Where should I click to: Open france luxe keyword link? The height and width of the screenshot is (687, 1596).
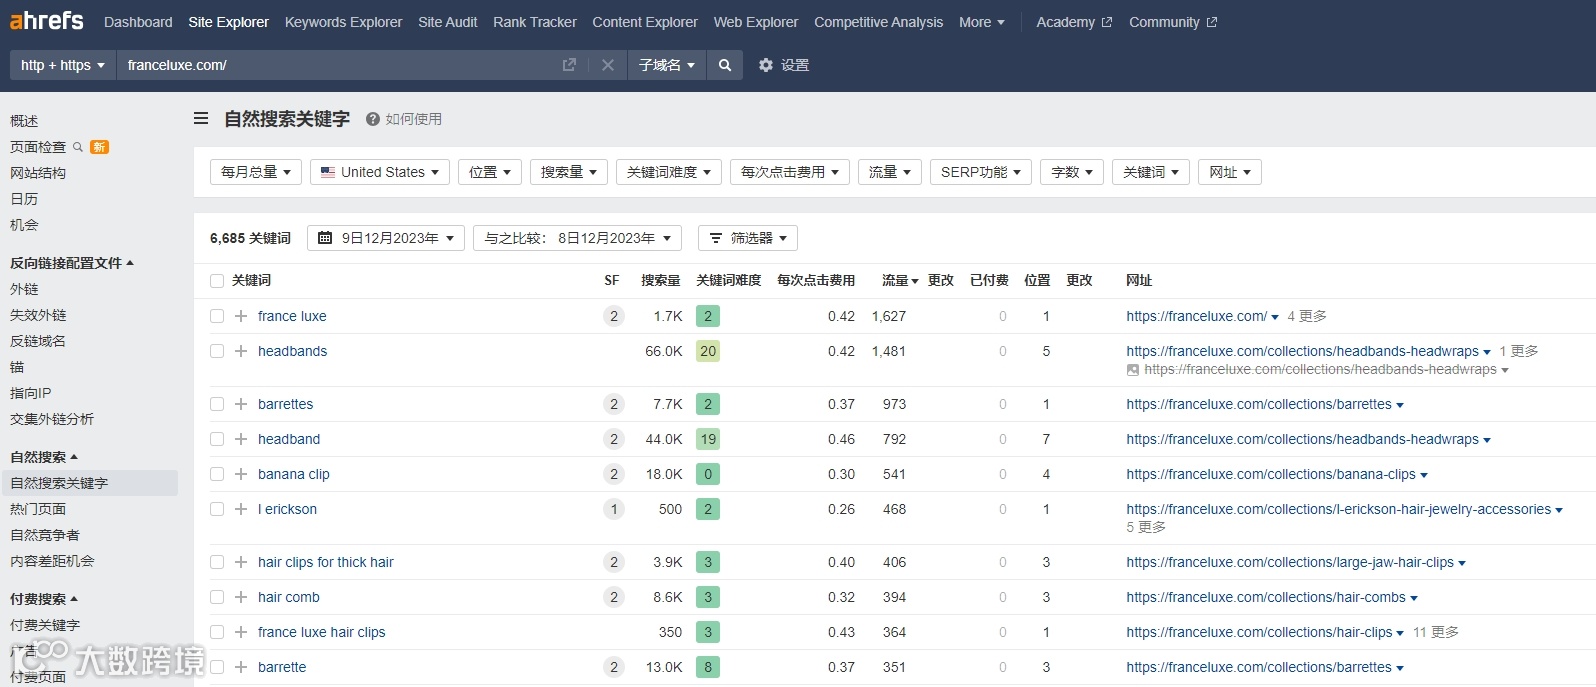tap(292, 316)
